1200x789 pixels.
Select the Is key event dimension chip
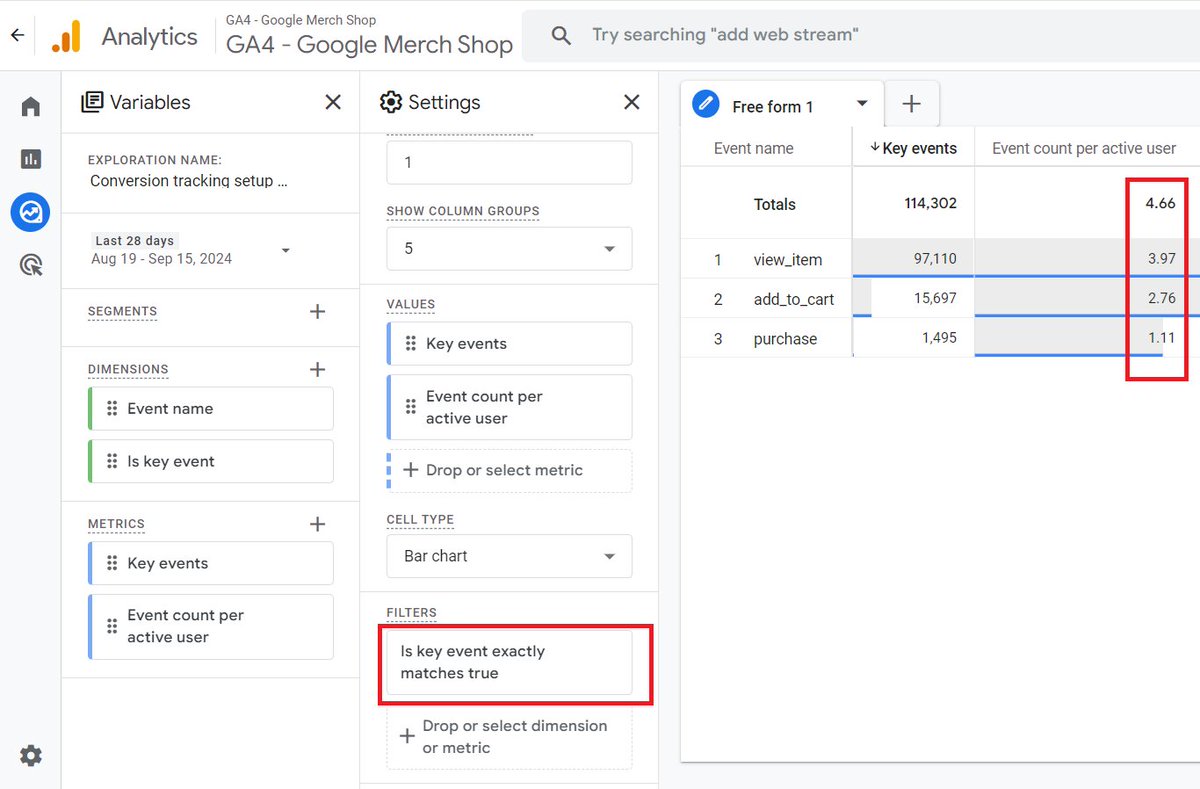210,461
